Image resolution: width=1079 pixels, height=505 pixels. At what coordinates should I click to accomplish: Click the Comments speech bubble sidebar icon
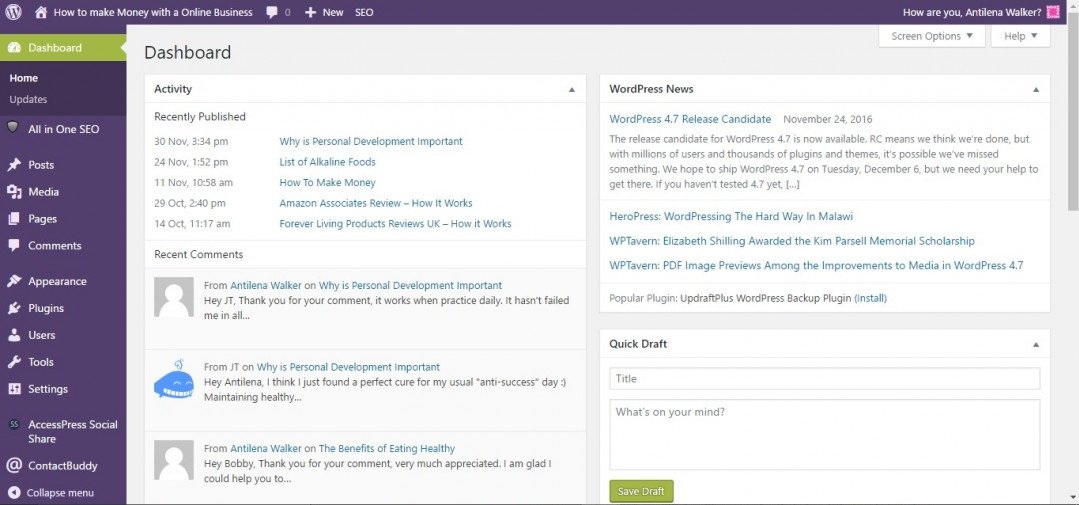click(x=14, y=245)
